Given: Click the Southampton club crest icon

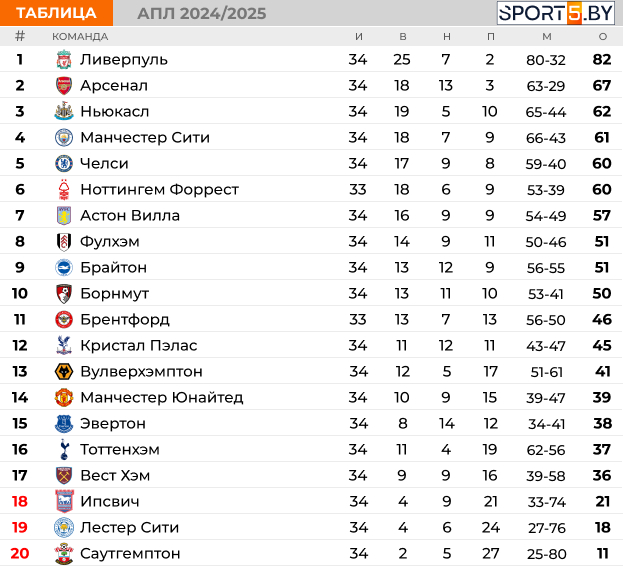Looking at the screenshot, I should 64,553.
